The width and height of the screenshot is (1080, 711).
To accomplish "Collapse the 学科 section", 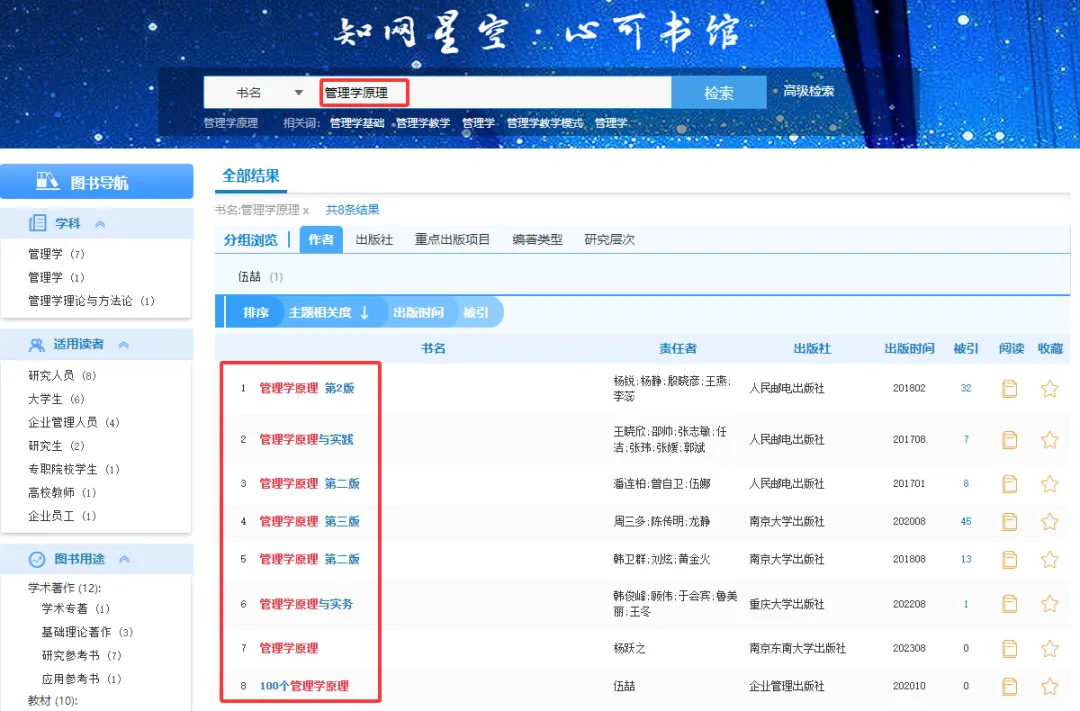I will pyautogui.click(x=100, y=224).
